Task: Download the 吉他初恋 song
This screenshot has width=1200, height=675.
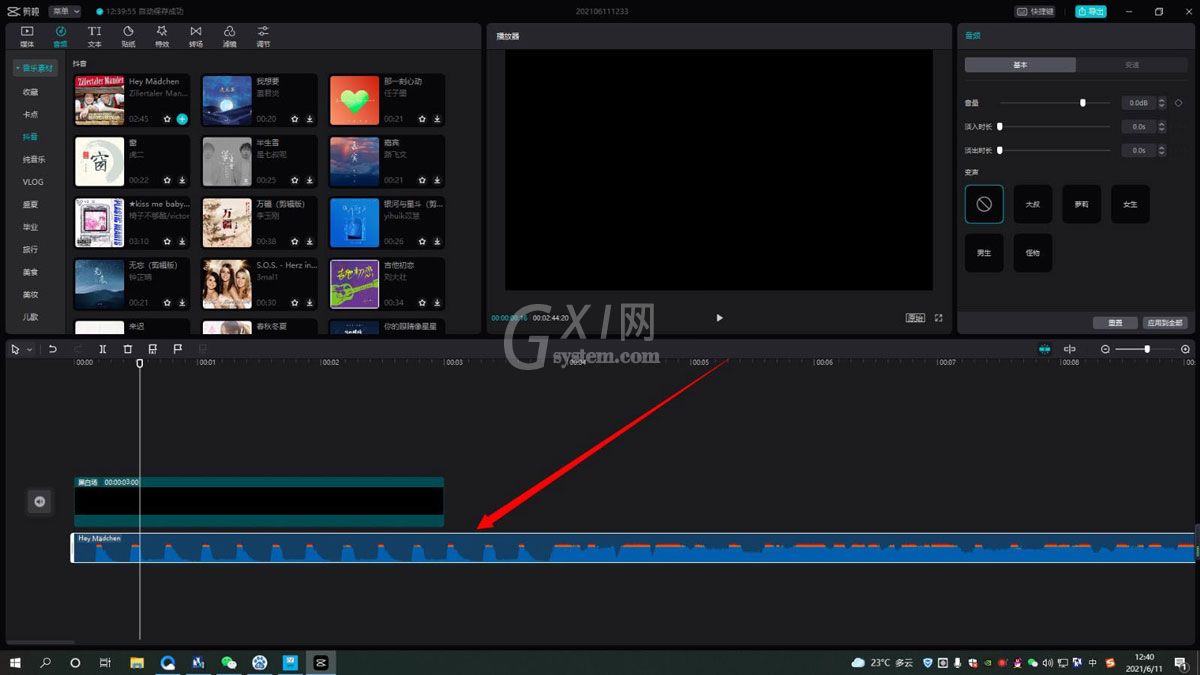Action: pos(437,302)
